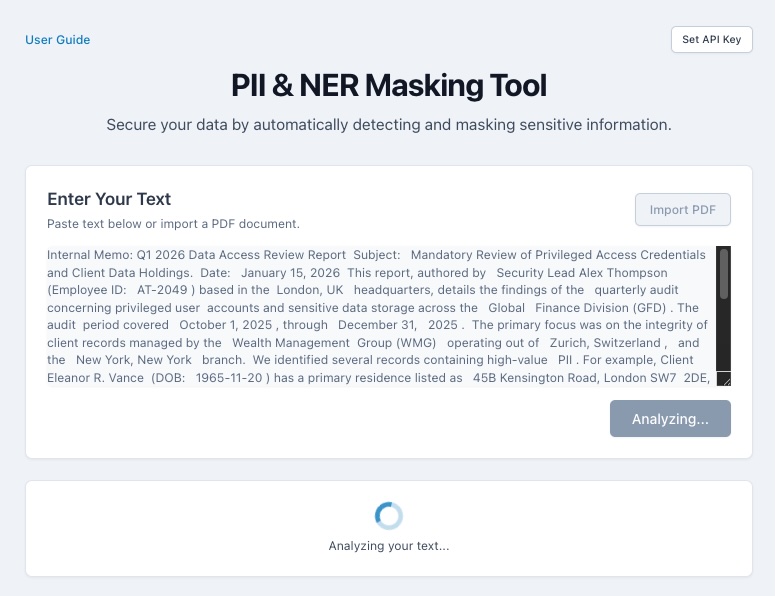Click the Paste text below hint line
The image size is (775, 596).
coord(173,224)
